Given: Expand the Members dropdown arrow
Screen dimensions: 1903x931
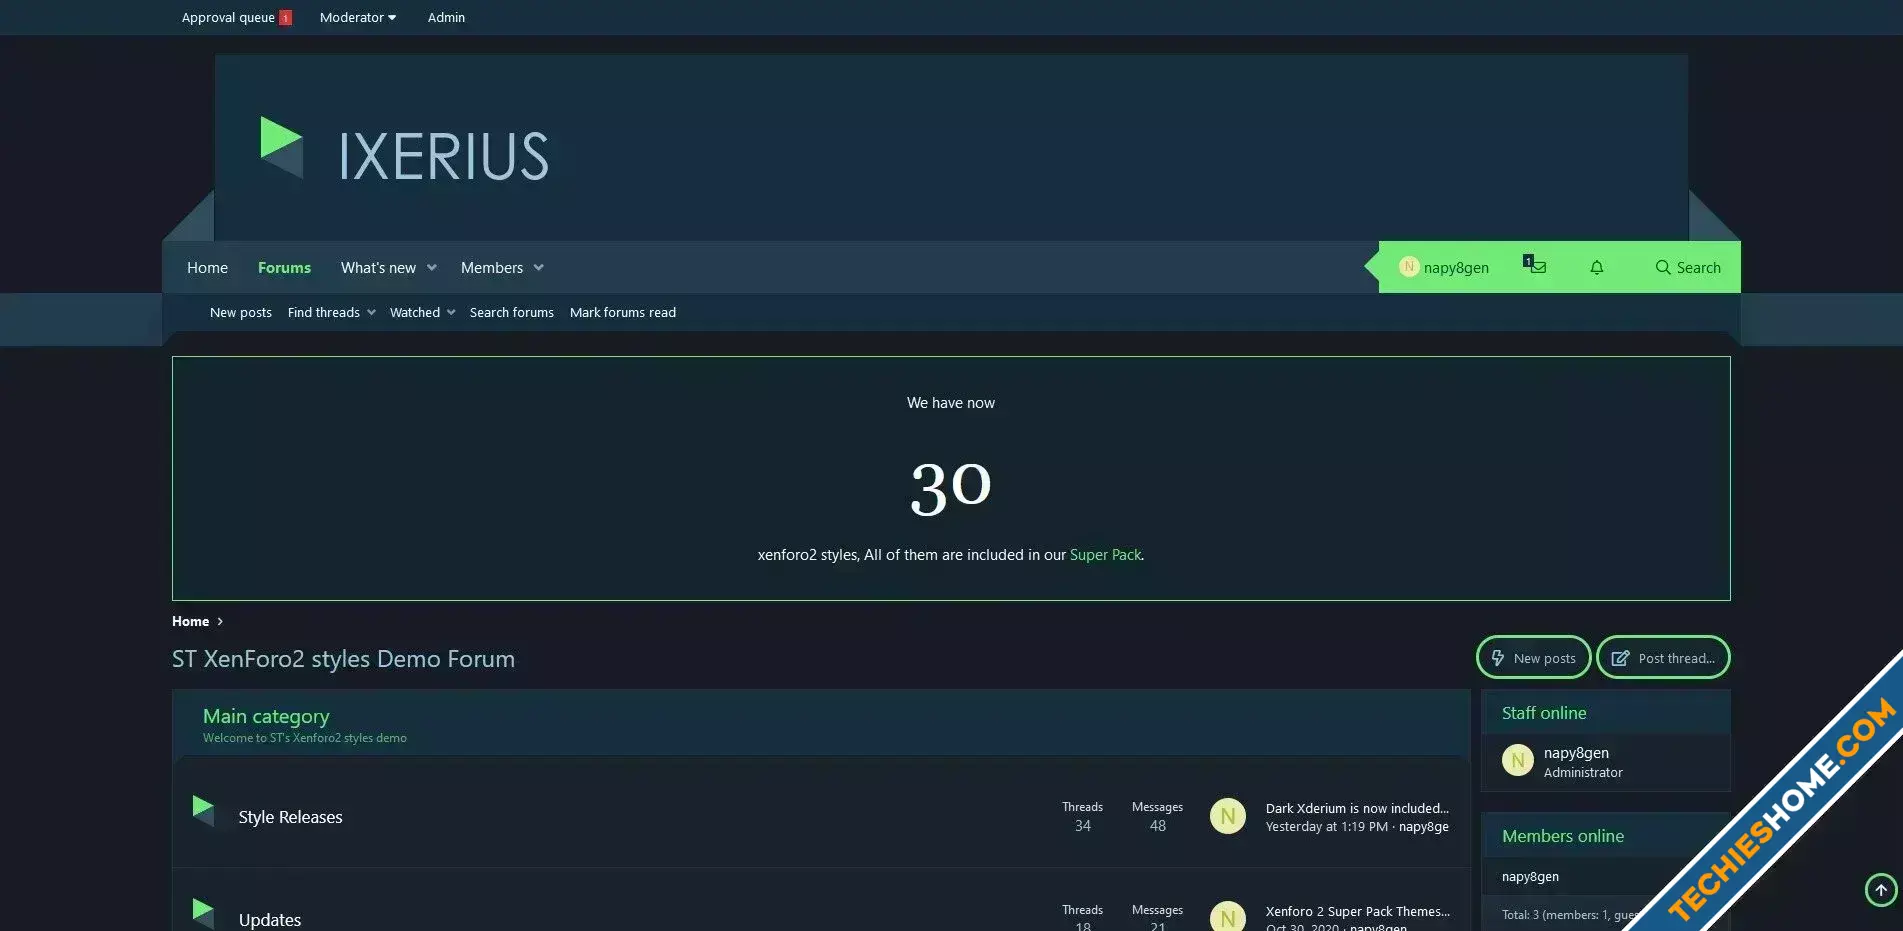Looking at the screenshot, I should coord(539,267).
